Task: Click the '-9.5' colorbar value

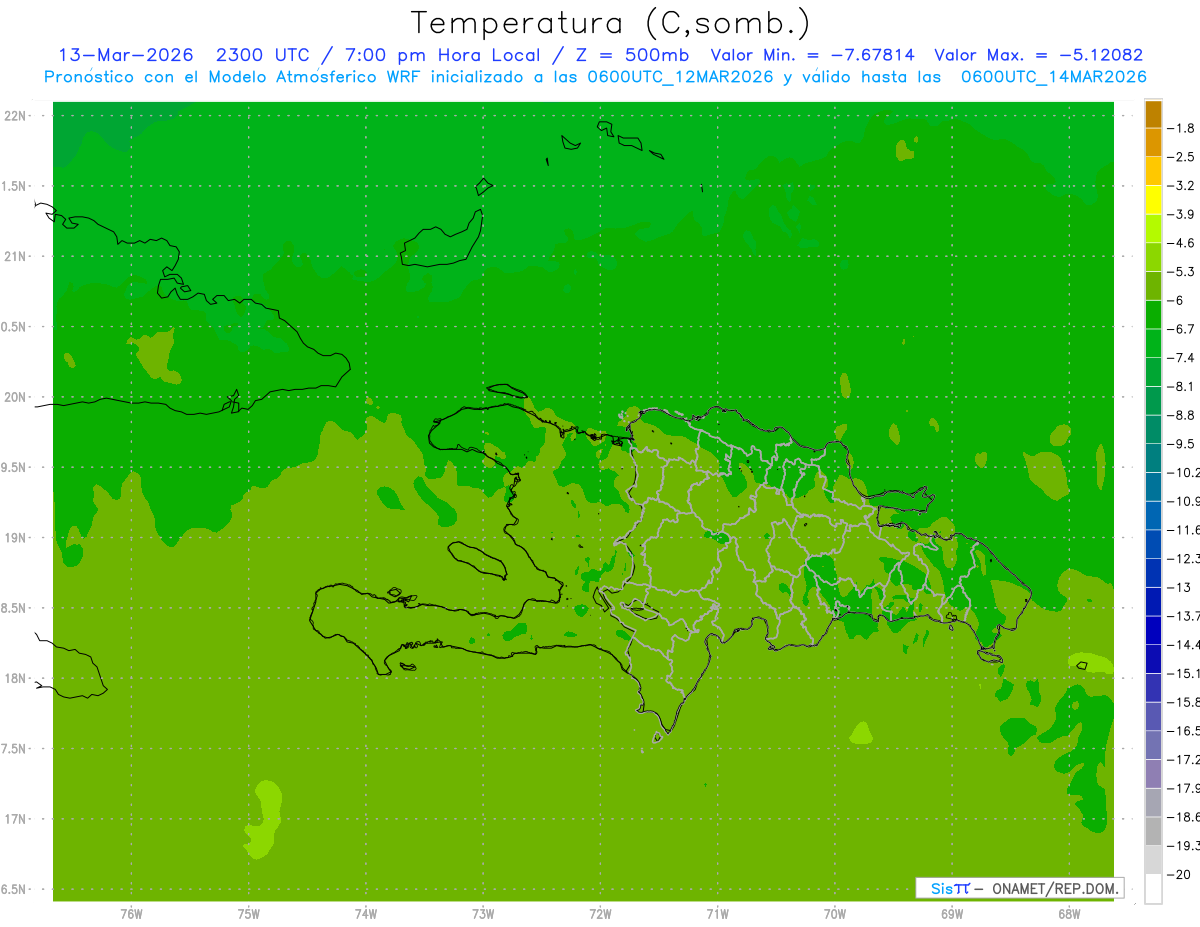Action: pos(1182,444)
